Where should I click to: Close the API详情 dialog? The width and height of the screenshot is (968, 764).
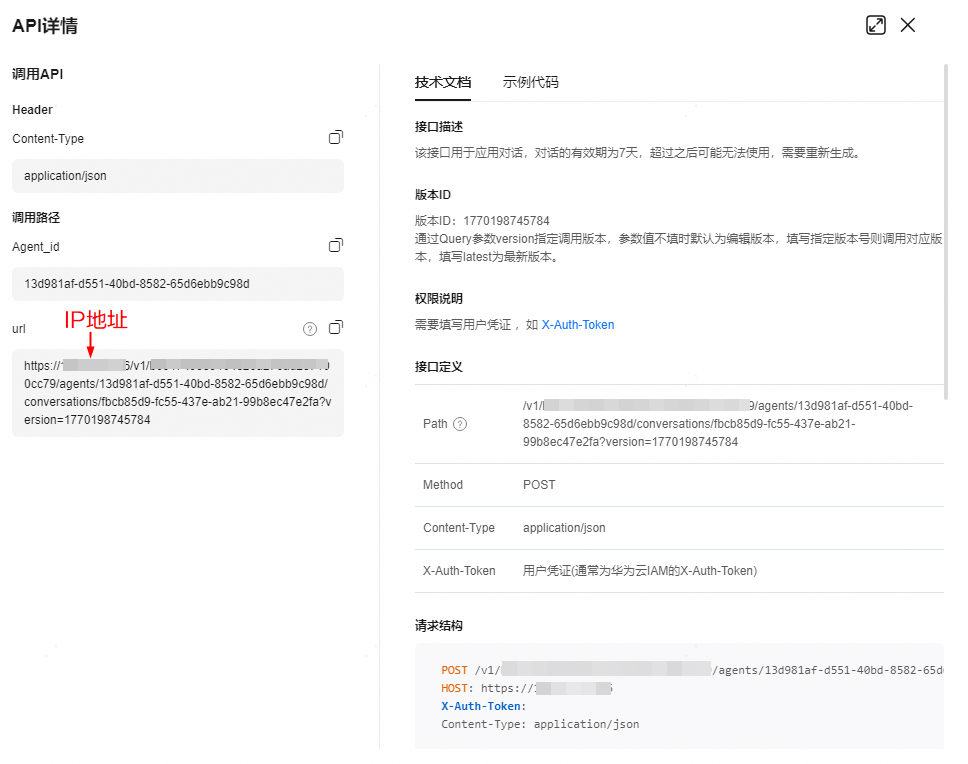tap(908, 26)
